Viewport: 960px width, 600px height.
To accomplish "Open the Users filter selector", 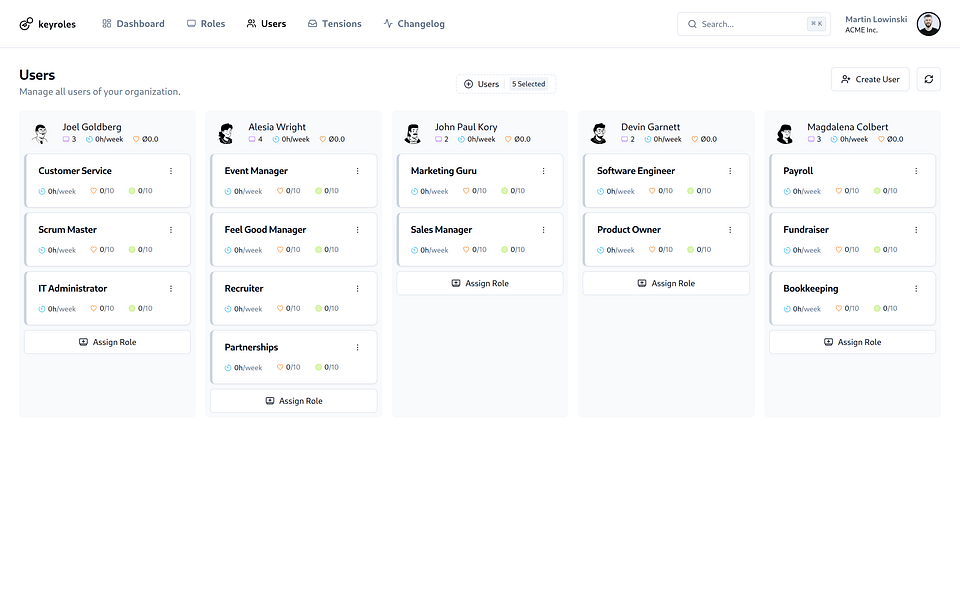I will click(506, 84).
